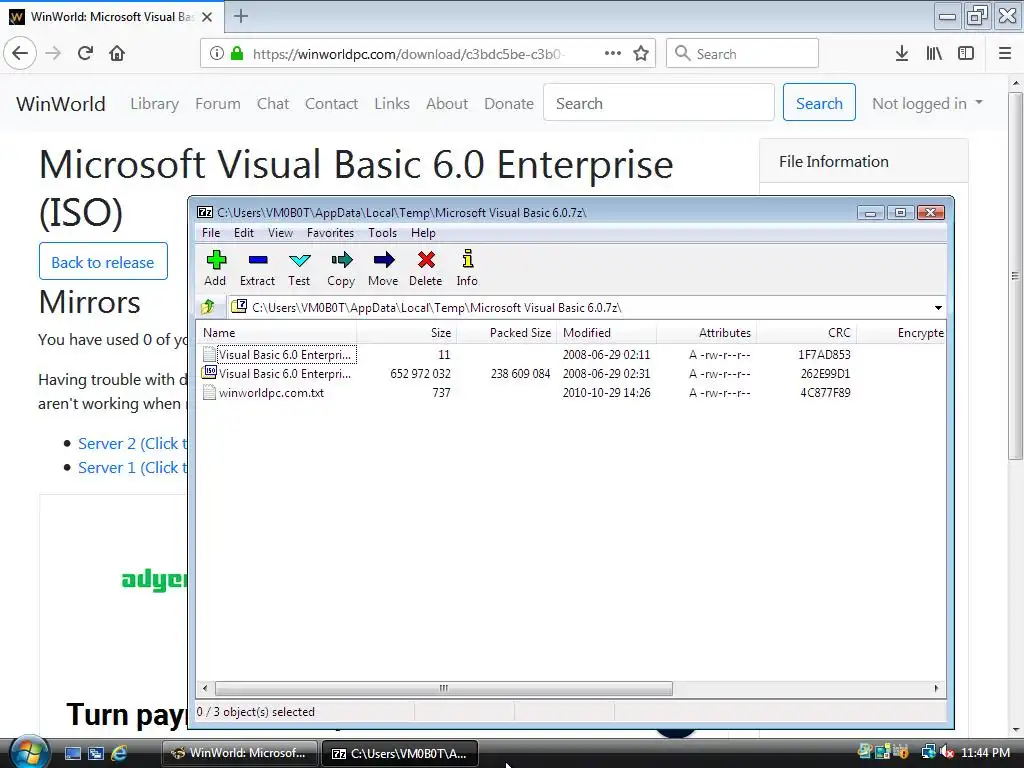Open the Chat nav link
The image size is (1024, 768).
(x=272, y=103)
